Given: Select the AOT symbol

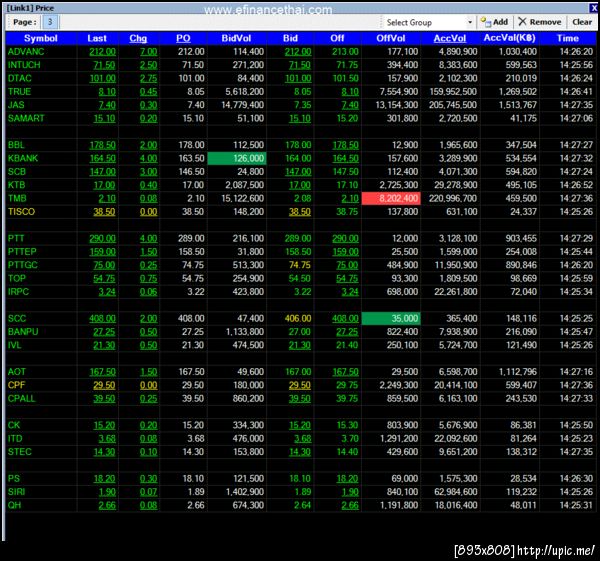Looking at the screenshot, I should tap(17, 372).
